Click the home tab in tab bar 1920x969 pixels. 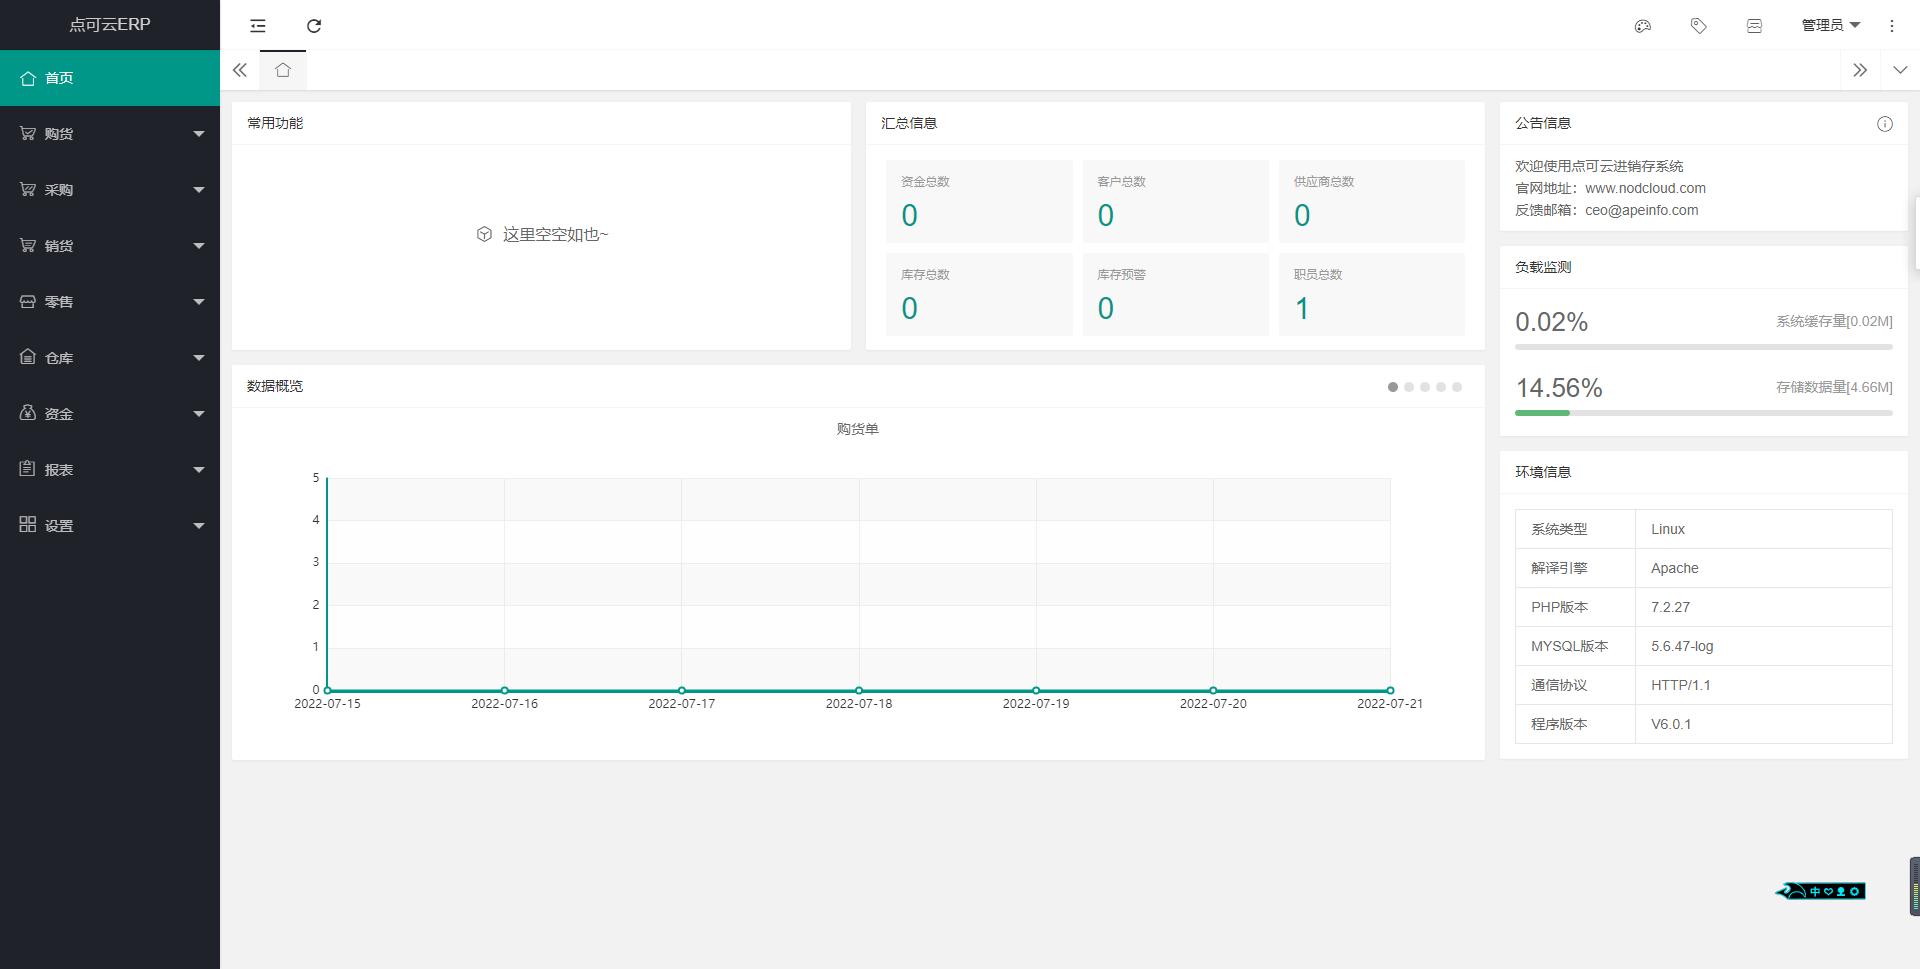283,70
